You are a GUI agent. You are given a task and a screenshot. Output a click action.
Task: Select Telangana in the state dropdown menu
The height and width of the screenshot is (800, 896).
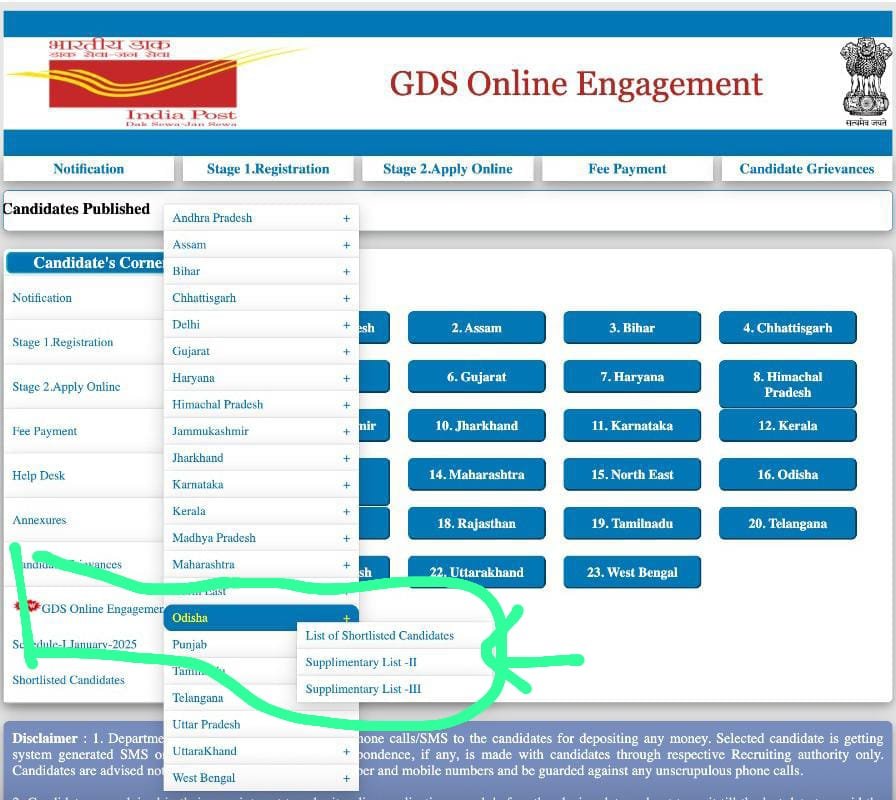[230, 698]
